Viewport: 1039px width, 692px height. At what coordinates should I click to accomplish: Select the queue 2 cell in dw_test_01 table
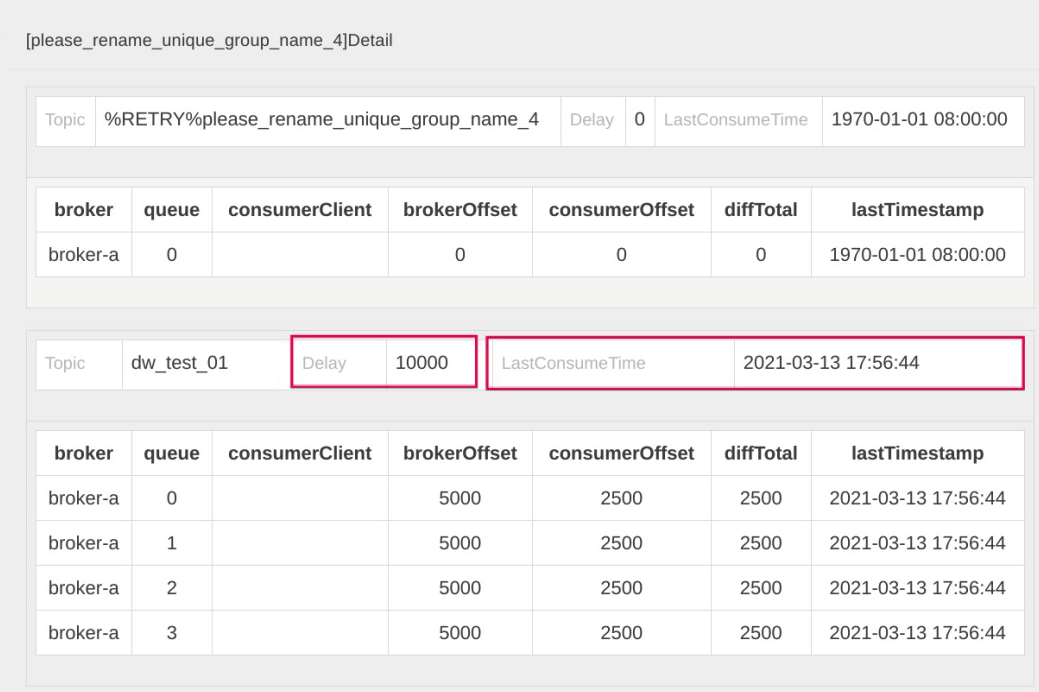171,588
